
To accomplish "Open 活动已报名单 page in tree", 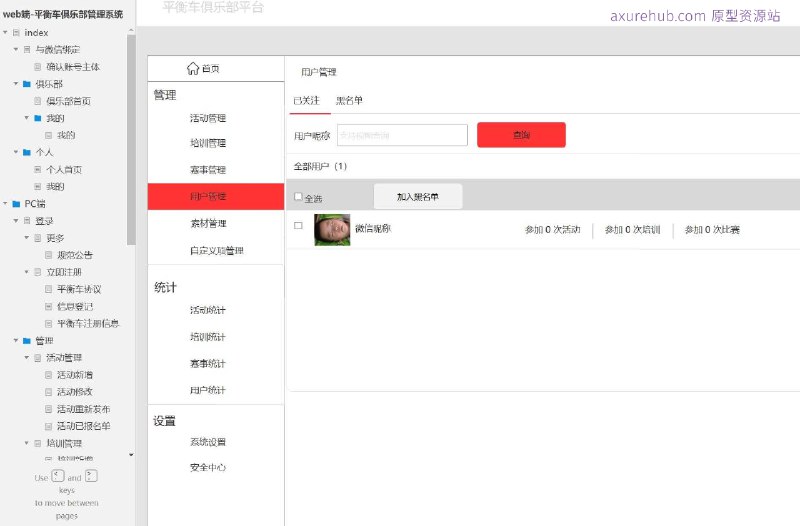I will [x=83, y=426].
